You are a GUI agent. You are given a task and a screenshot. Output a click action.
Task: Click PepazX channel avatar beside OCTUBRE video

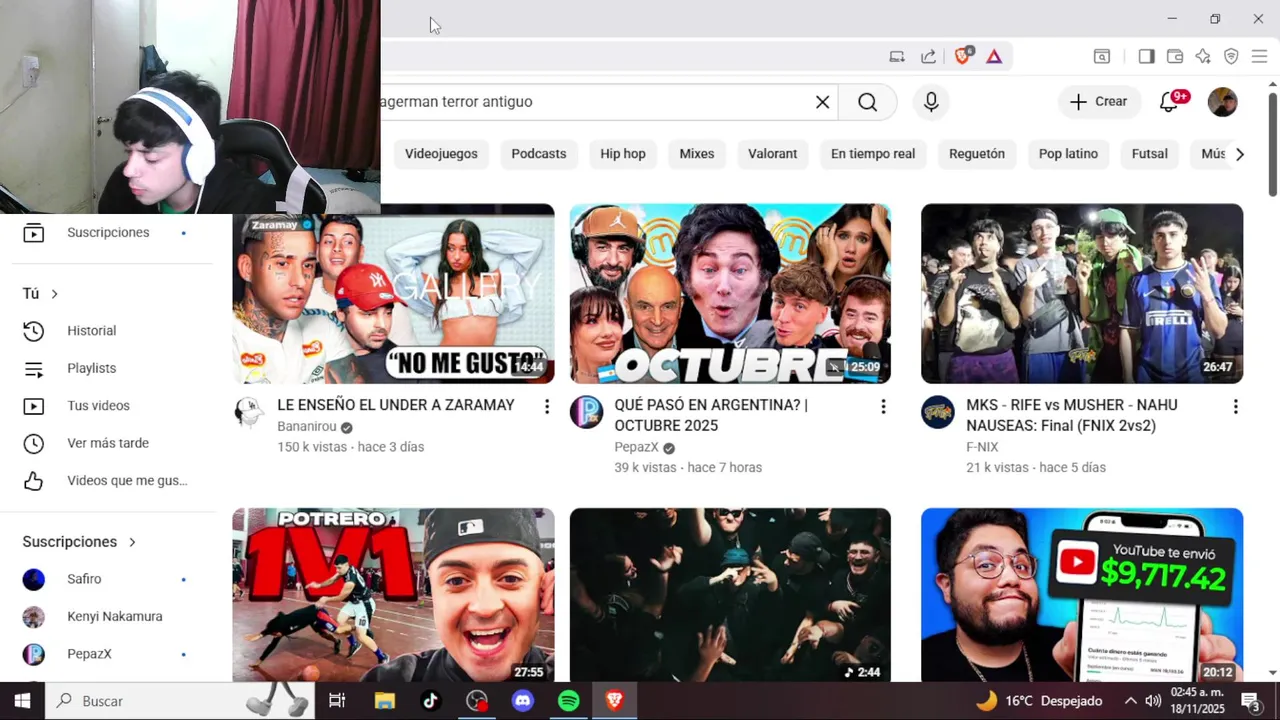[x=587, y=412]
